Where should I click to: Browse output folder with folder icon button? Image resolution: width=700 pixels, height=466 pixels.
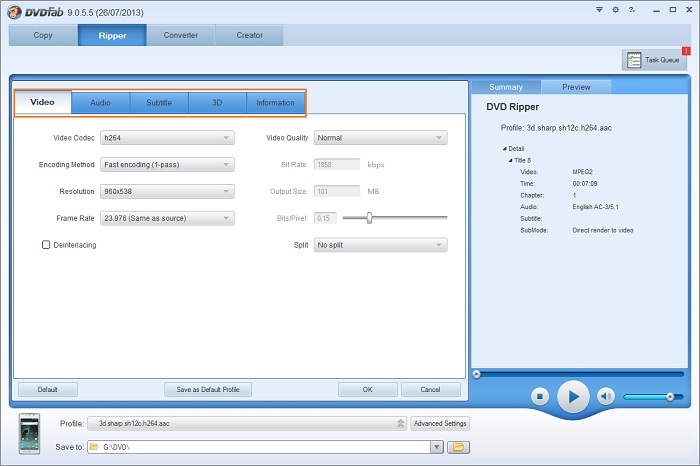point(458,447)
